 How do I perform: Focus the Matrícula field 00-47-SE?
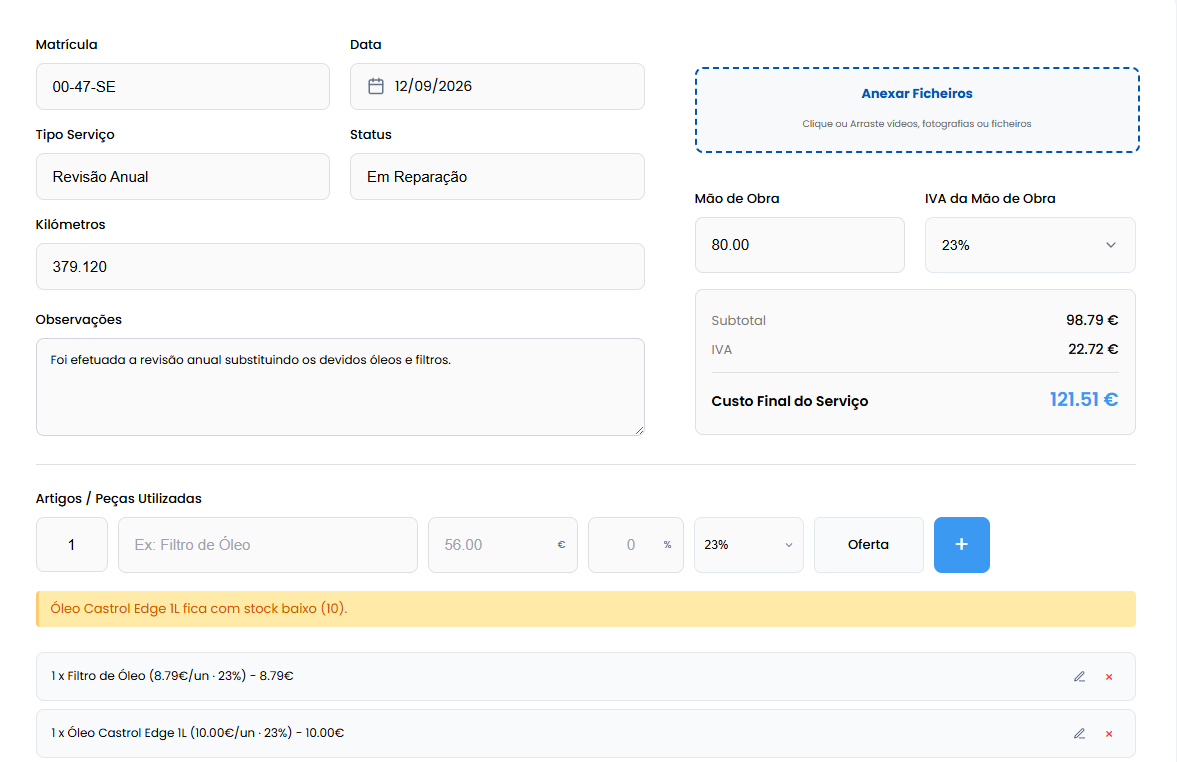coord(182,86)
